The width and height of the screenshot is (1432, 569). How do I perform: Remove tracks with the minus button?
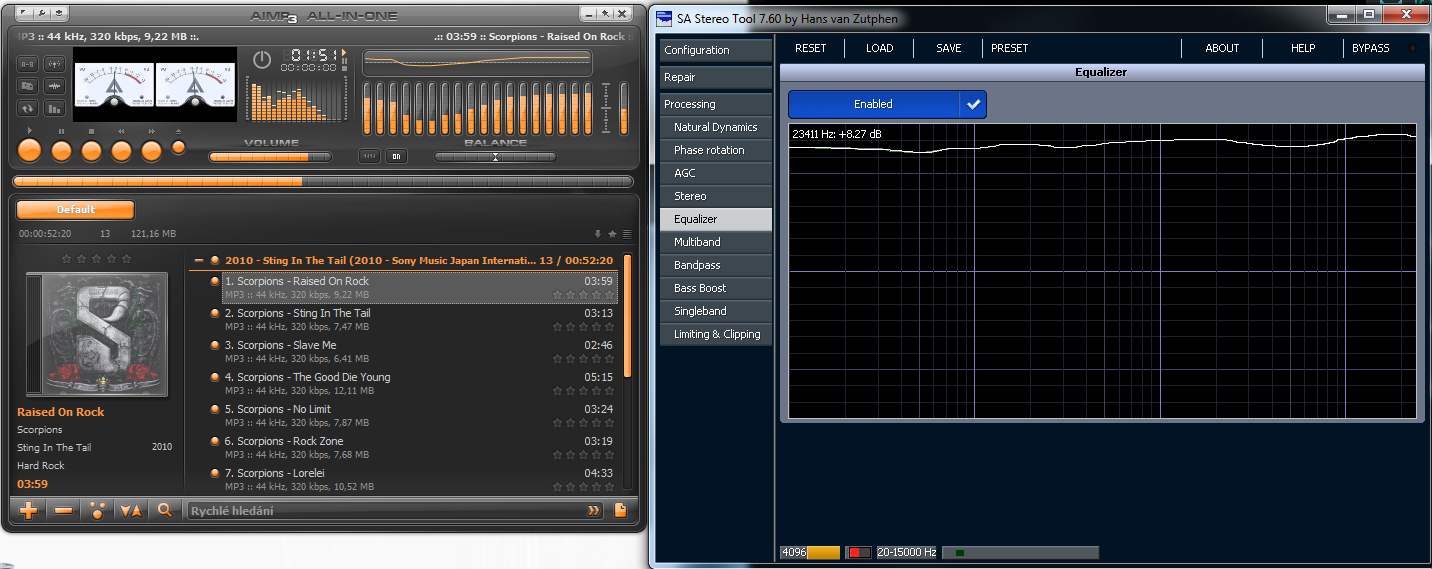click(x=63, y=510)
